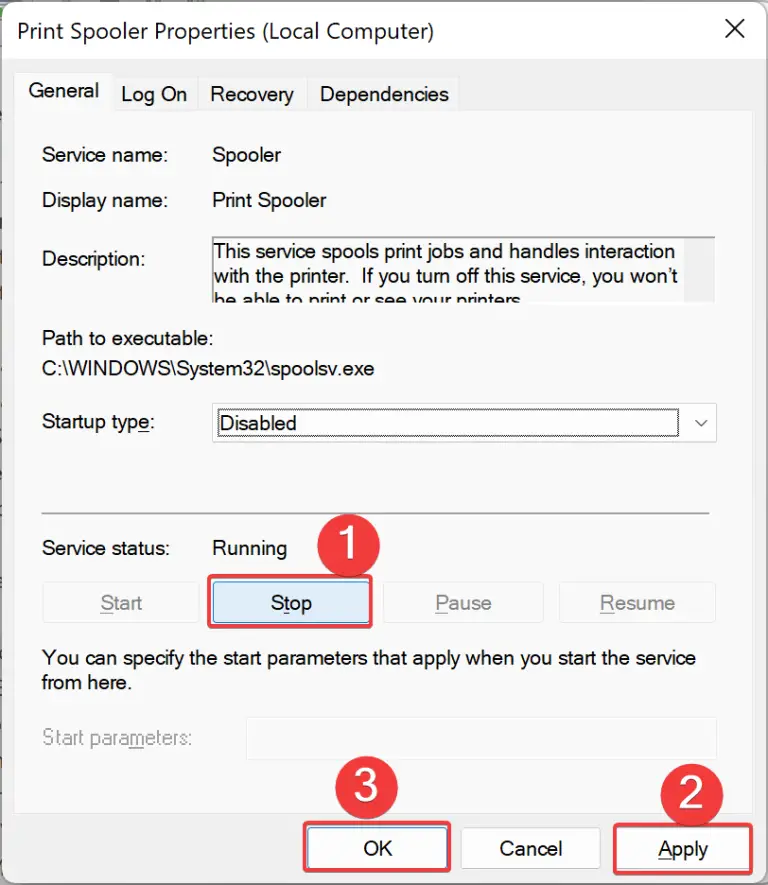Image resolution: width=768 pixels, height=885 pixels.
Task: Stop the Print Spooler service
Action: pyautogui.click(x=290, y=602)
